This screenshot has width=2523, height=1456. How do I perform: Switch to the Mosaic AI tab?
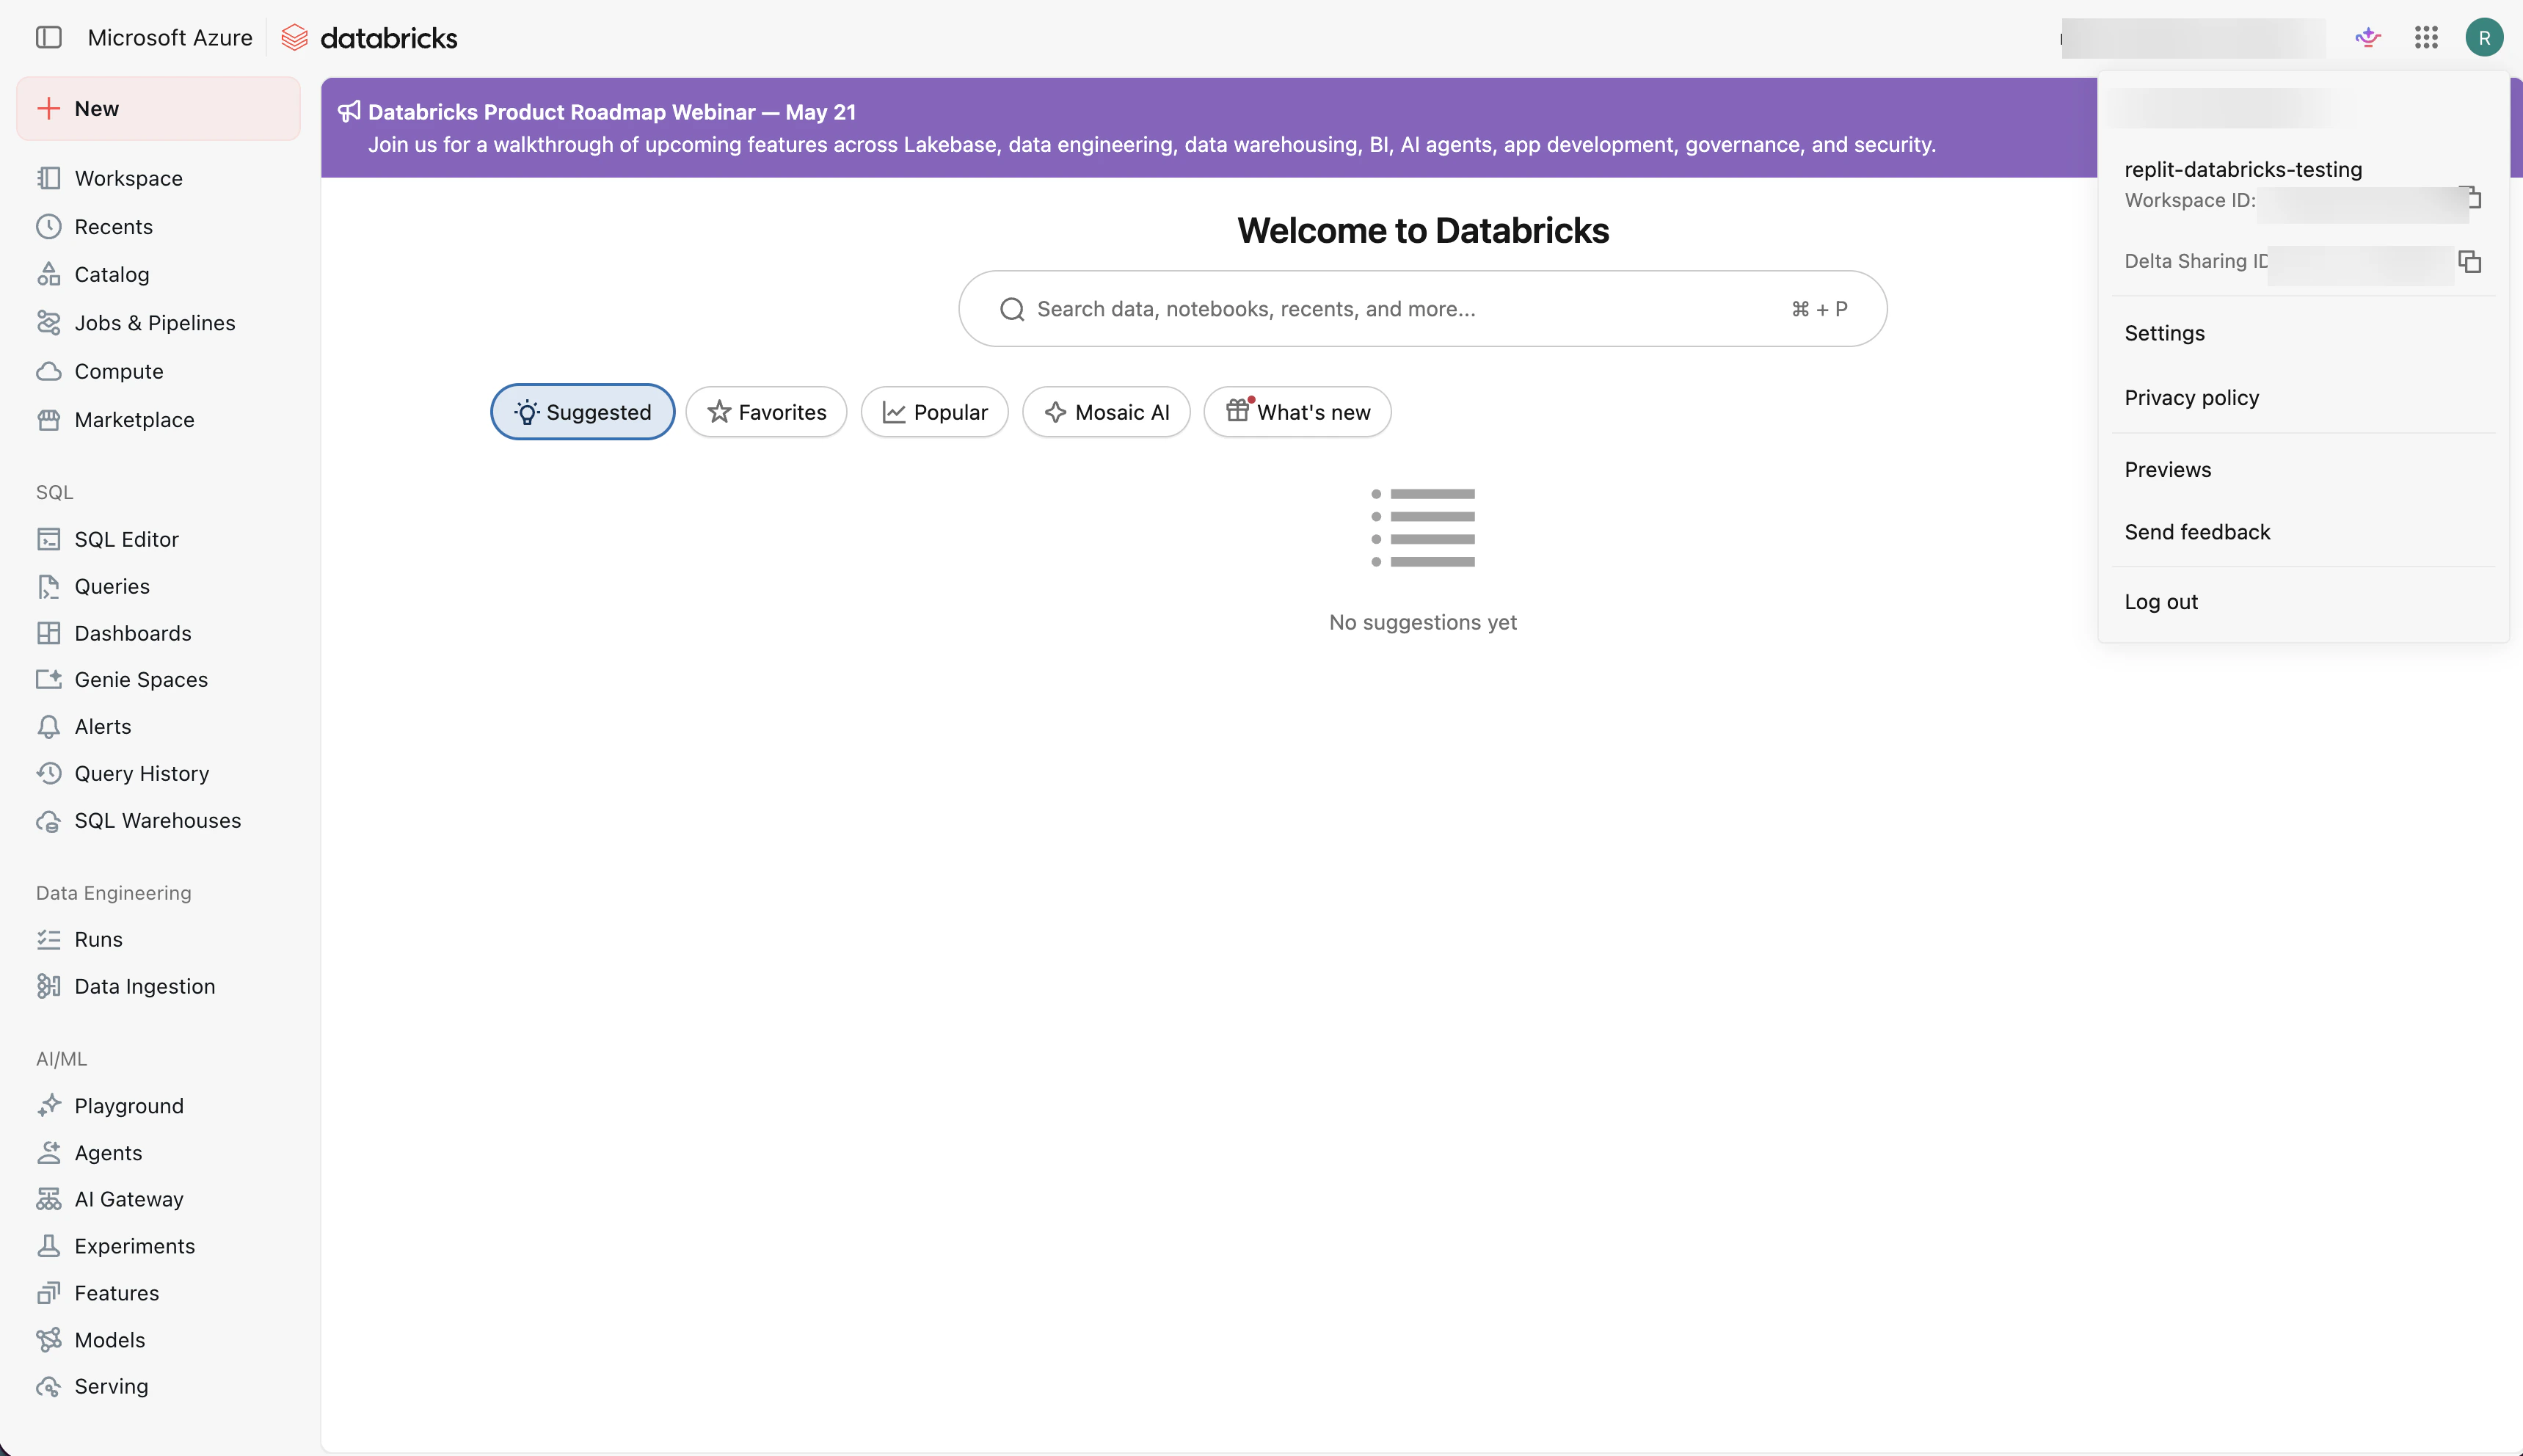coord(1106,412)
